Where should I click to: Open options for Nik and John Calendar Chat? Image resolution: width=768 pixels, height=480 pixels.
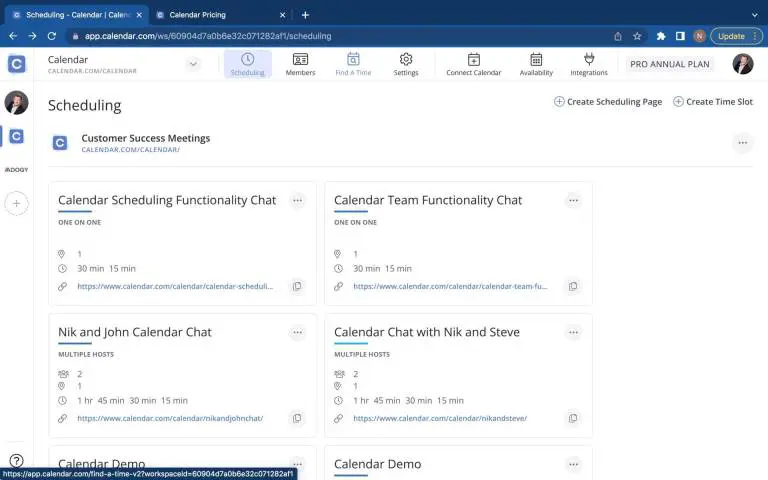point(297,333)
